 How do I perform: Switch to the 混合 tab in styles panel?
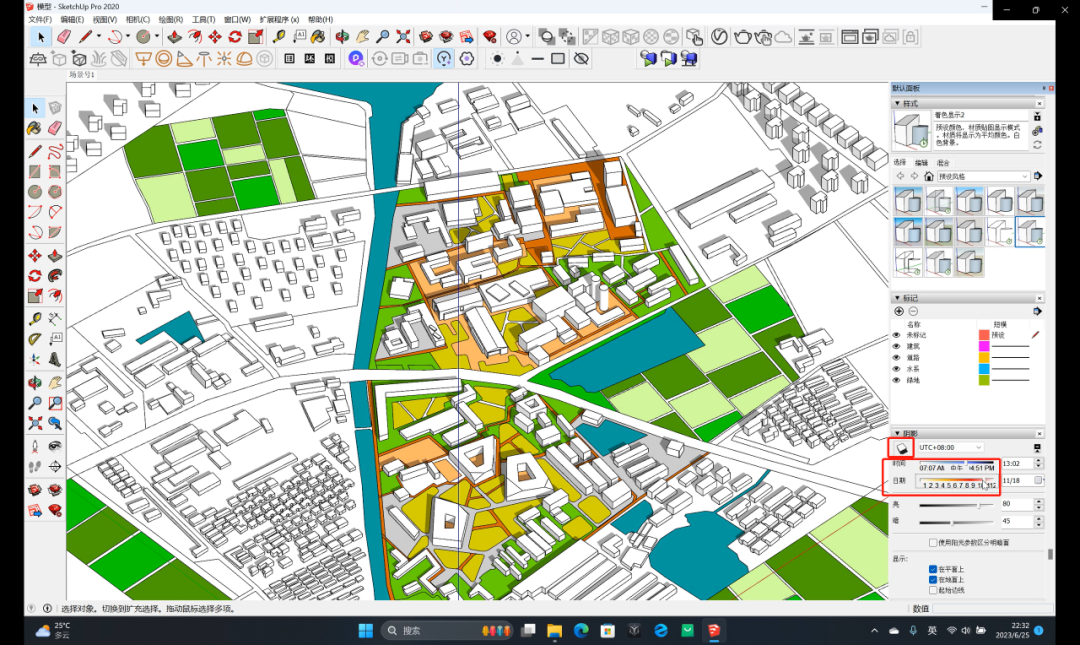pos(943,163)
